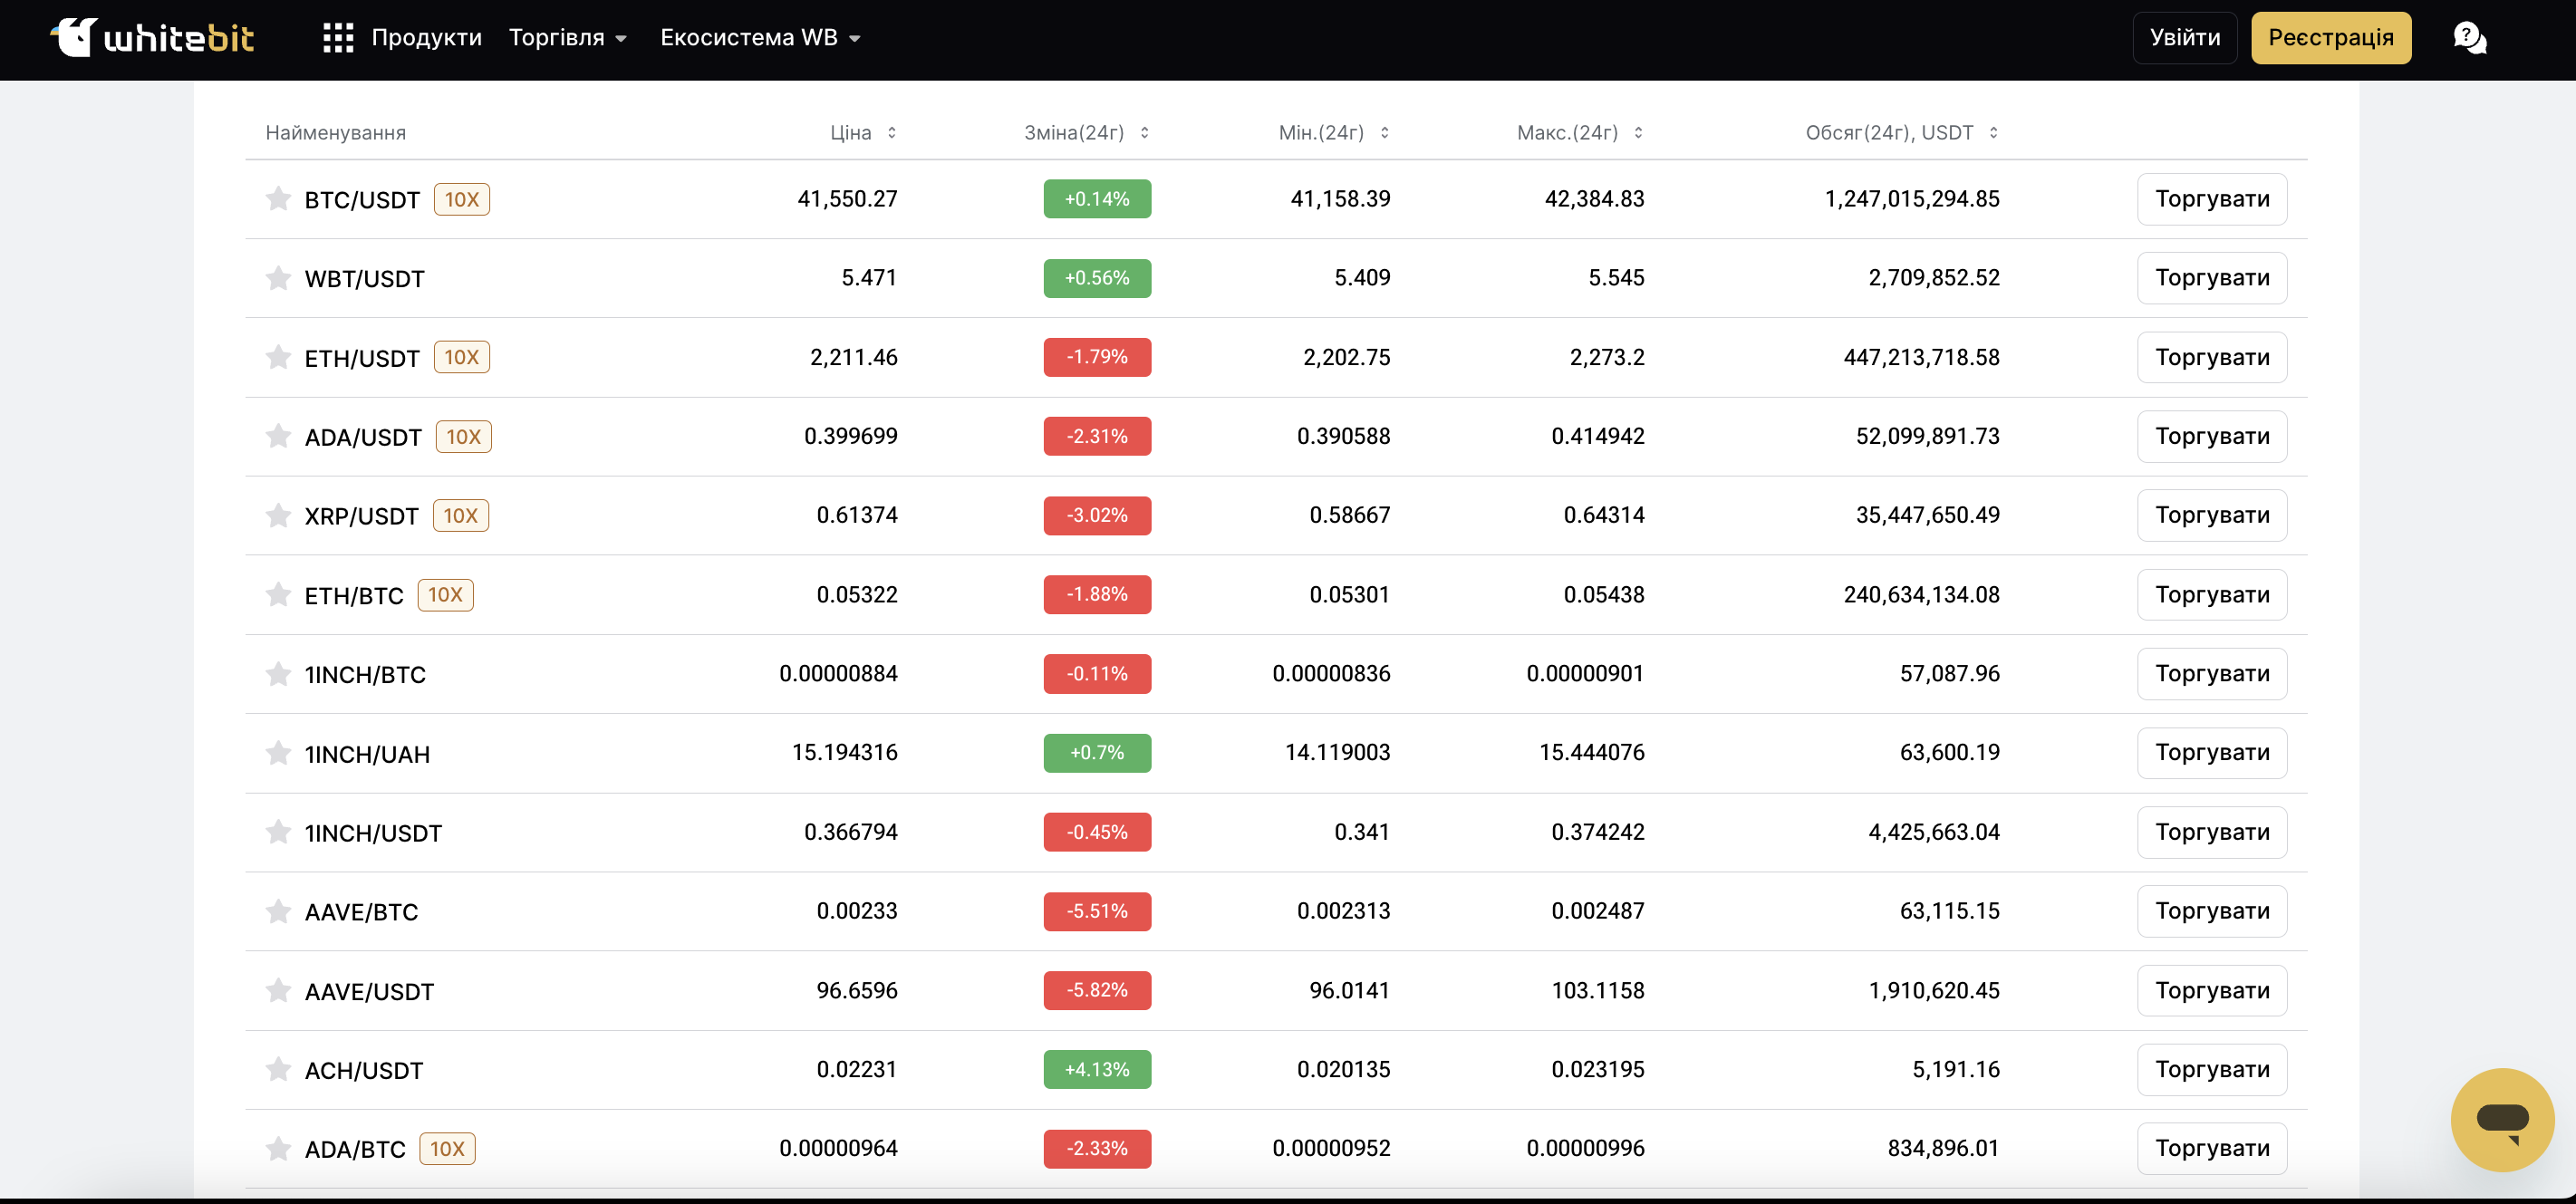2576x1204 pixels.
Task: Favorite the BTC/USDT pair star
Action: coord(278,199)
